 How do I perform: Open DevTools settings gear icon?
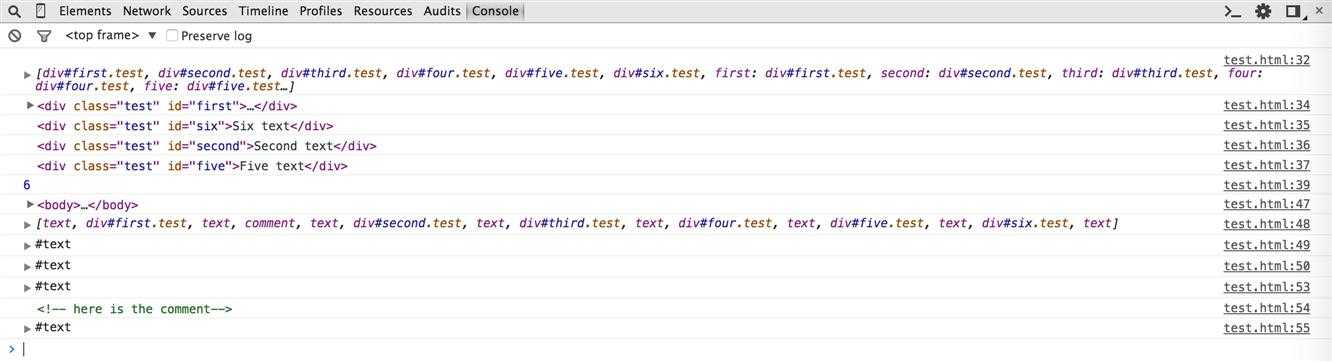pyautogui.click(x=1263, y=11)
